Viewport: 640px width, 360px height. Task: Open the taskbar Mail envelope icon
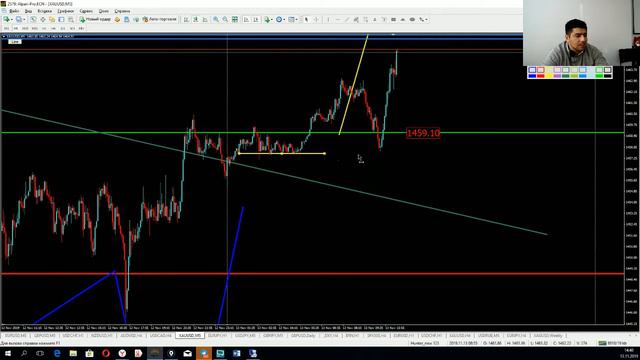187,353
